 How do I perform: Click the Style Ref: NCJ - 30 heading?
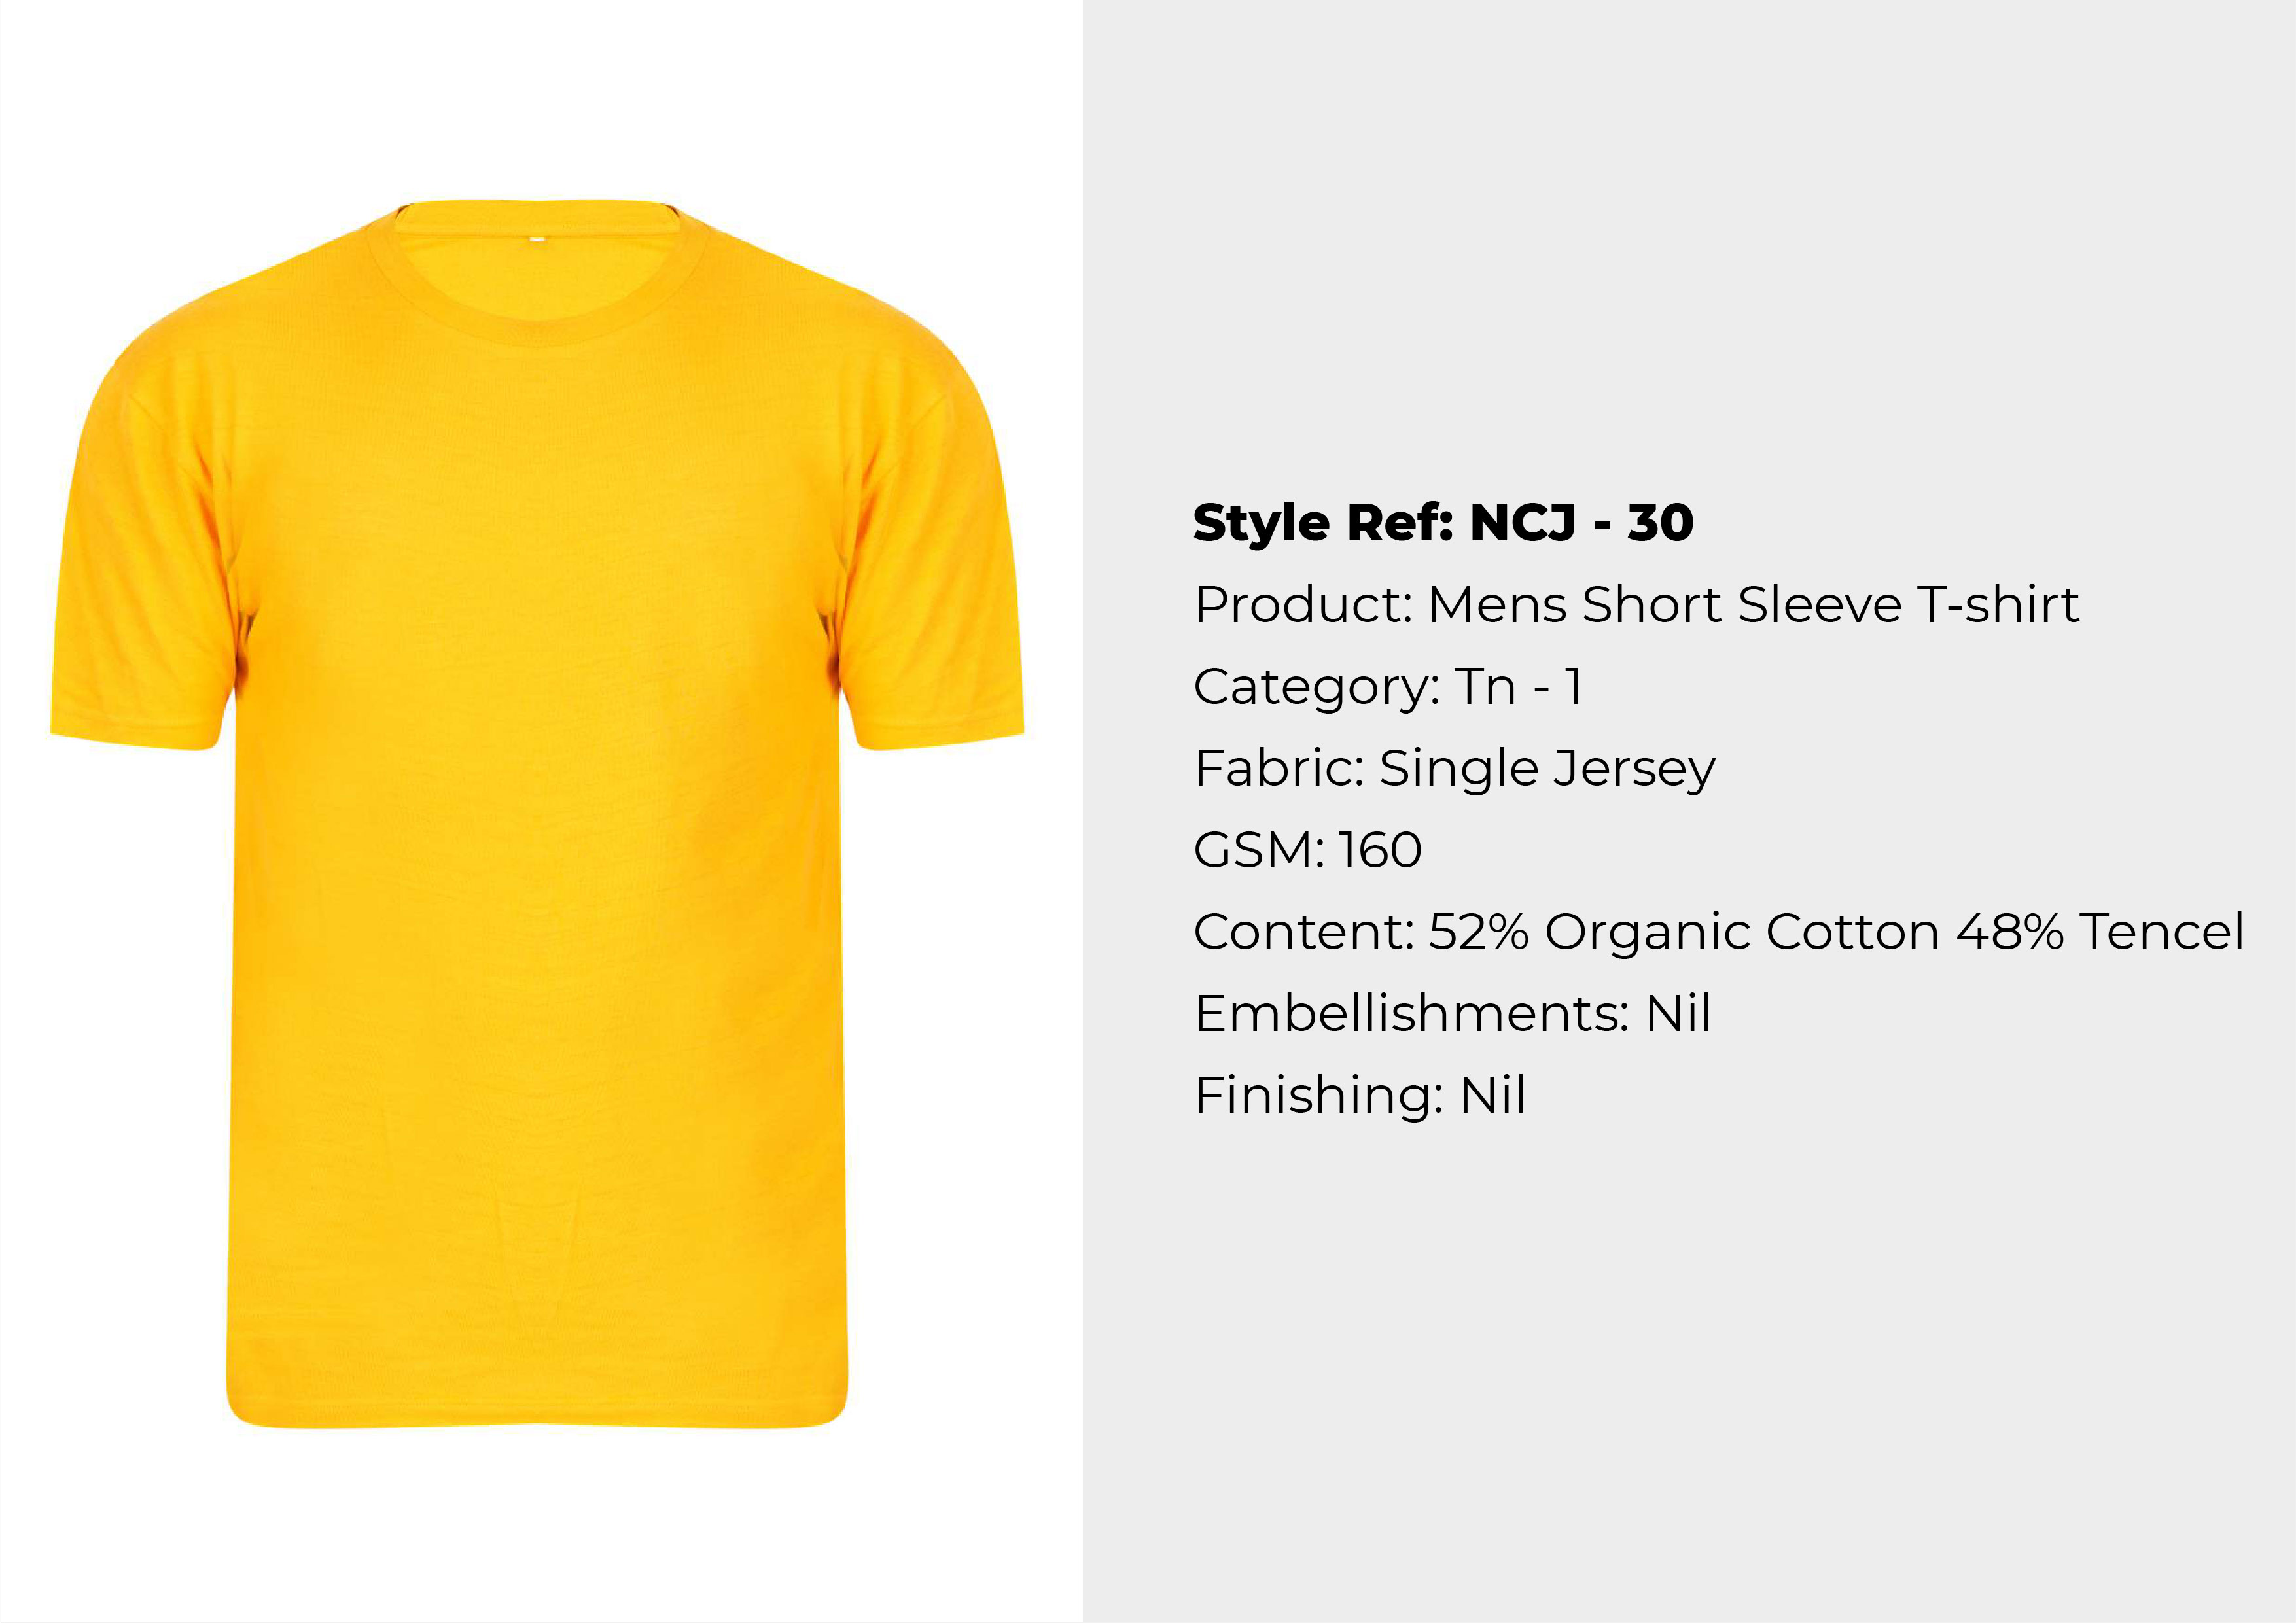coord(1443,523)
